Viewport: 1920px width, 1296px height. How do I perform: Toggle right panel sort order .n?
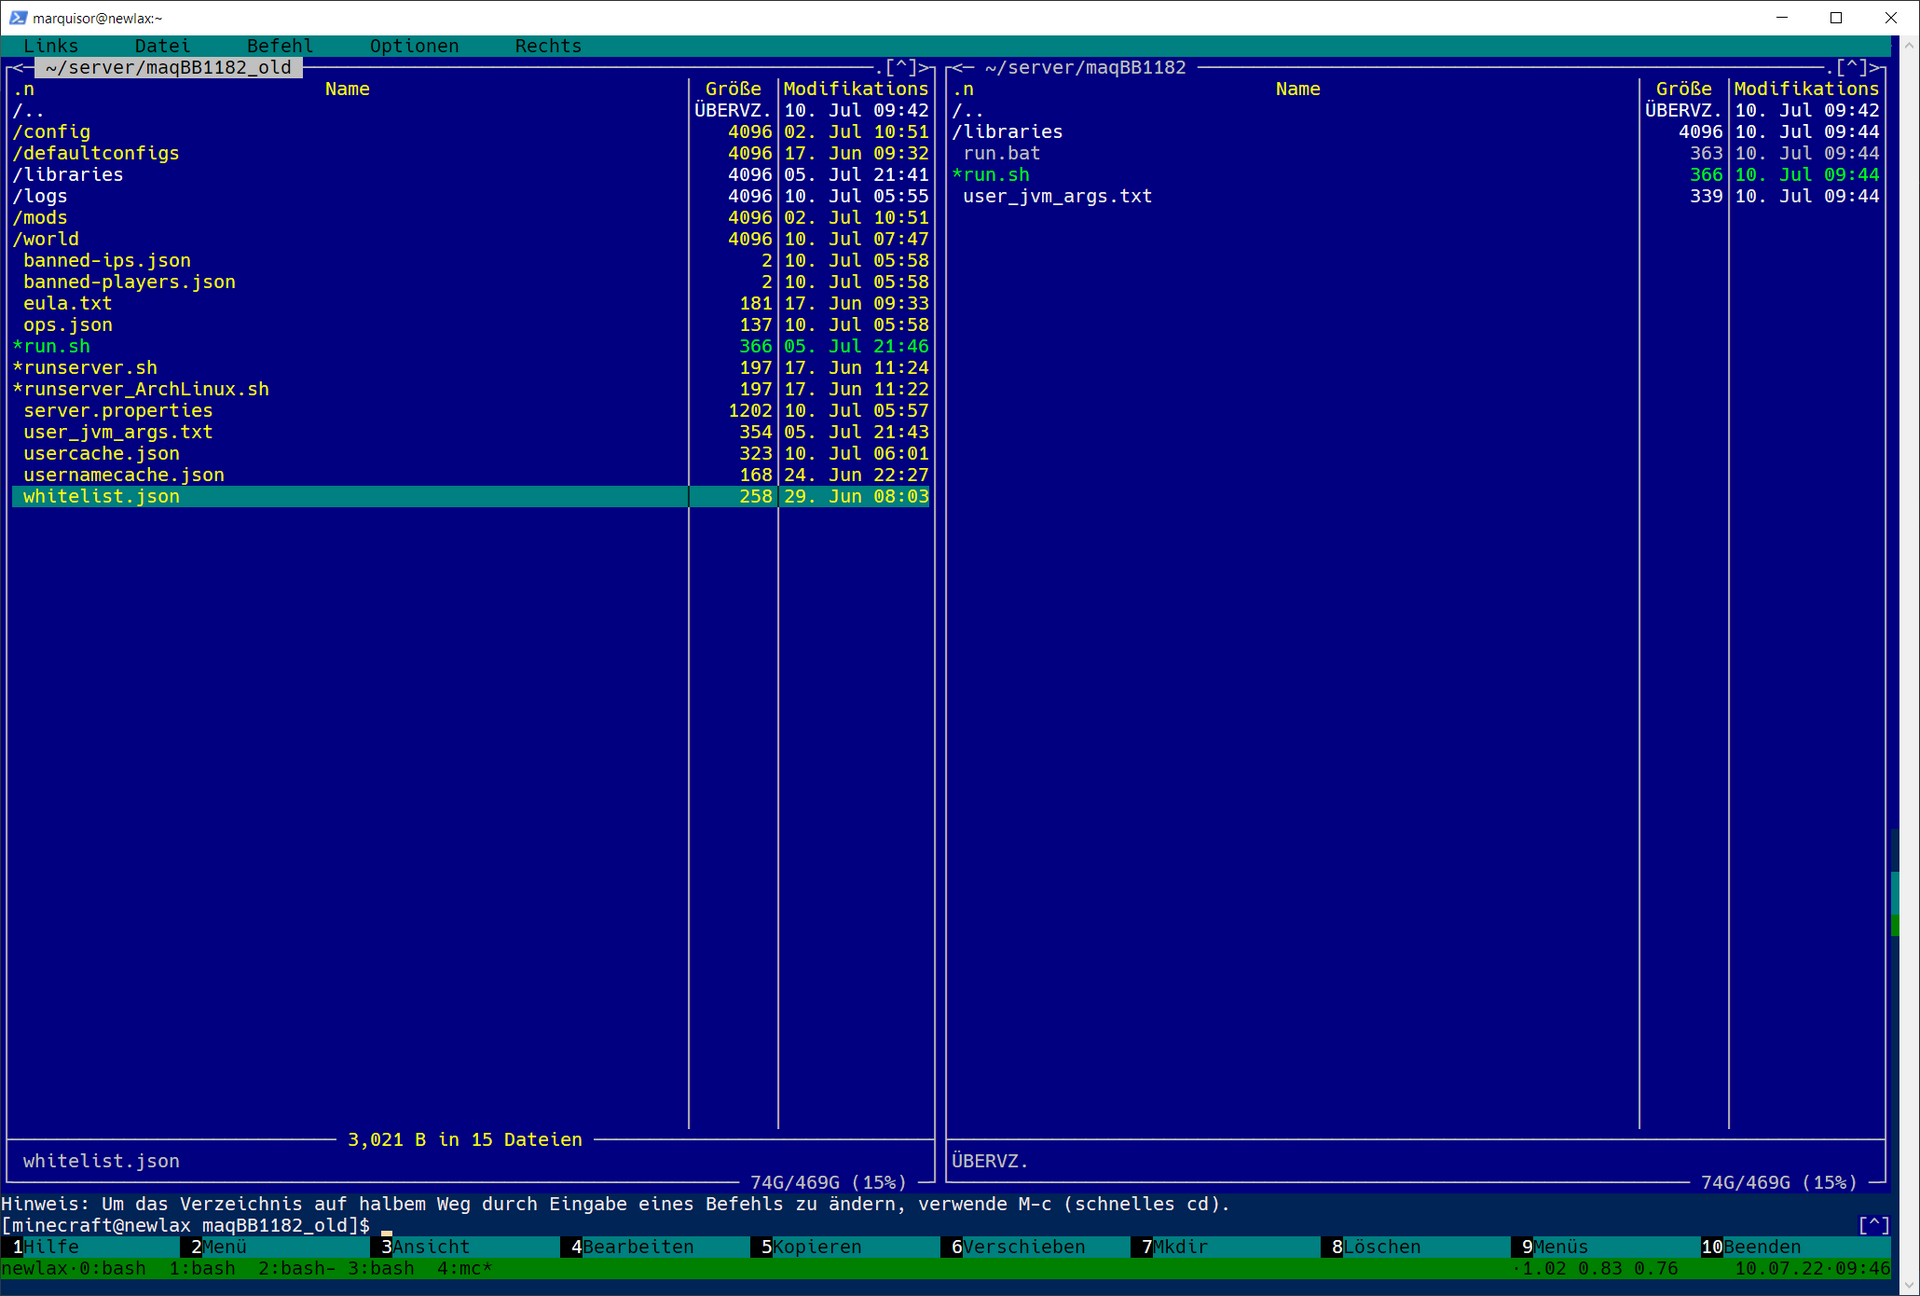[x=963, y=89]
